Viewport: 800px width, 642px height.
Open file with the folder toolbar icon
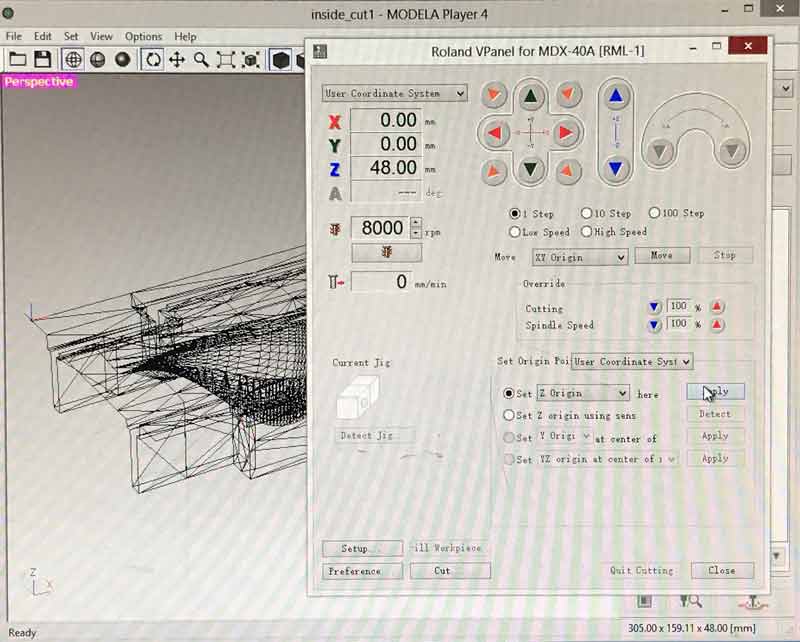(18, 60)
